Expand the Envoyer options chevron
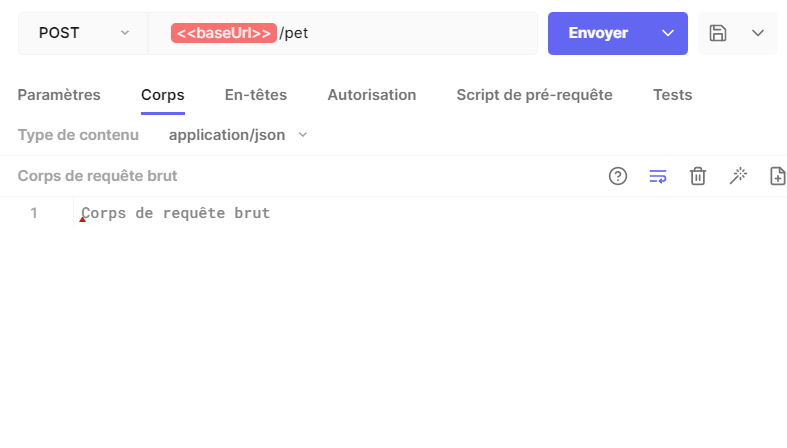The width and height of the screenshot is (787, 448). (x=668, y=33)
